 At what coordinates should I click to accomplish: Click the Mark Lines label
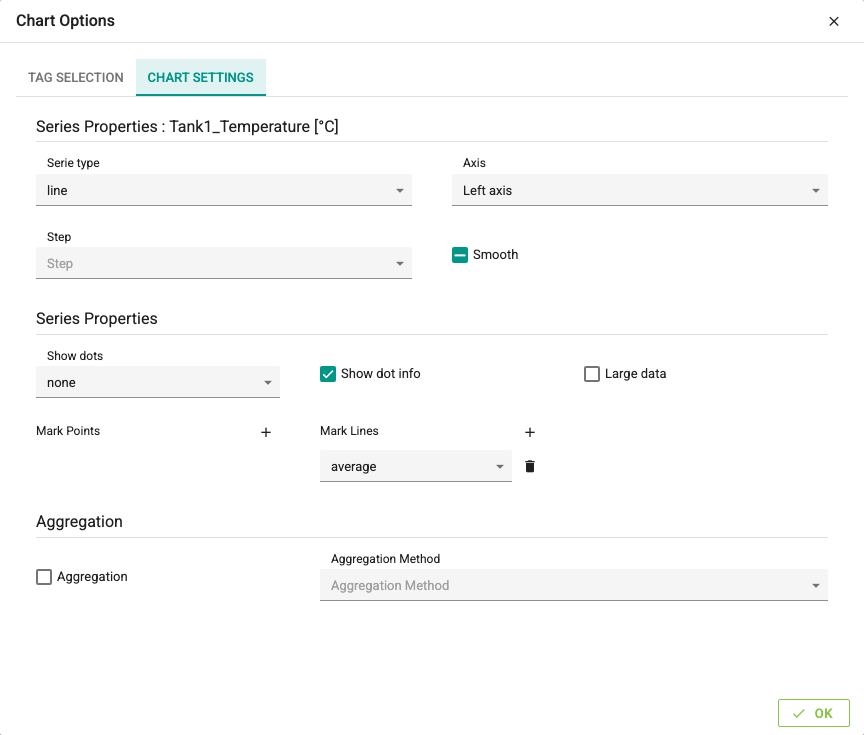pyautogui.click(x=349, y=431)
